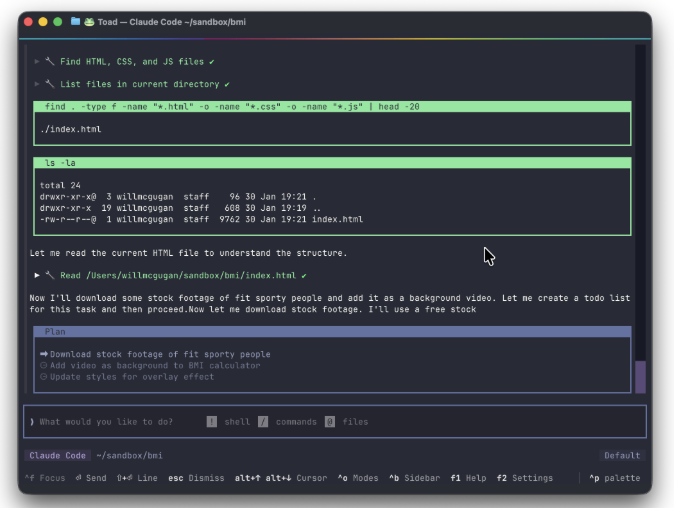Click the wrench icon beside Find HTML files

click(50, 62)
